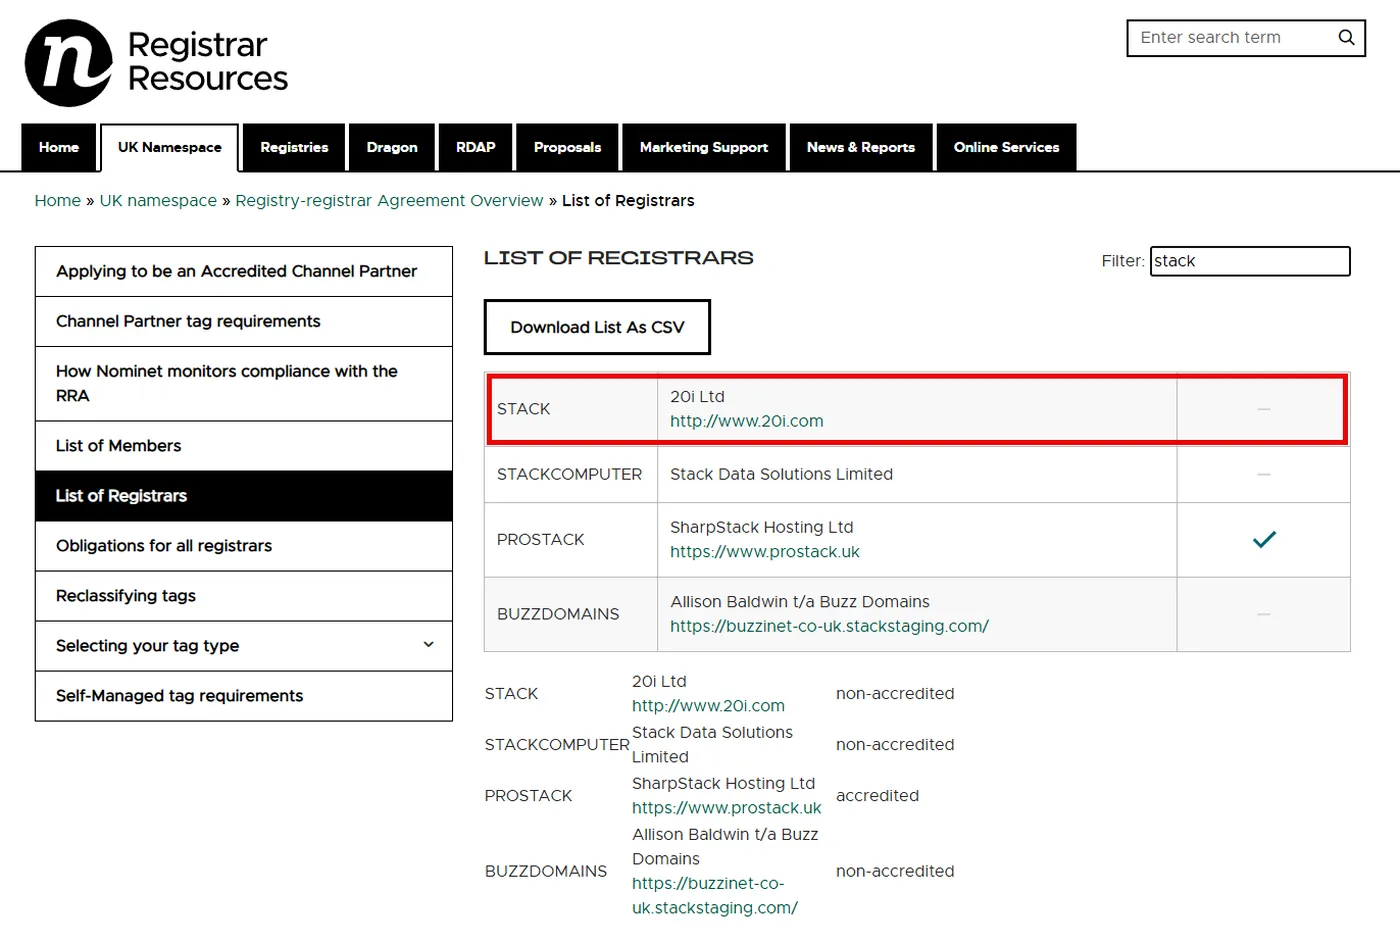This screenshot has height=942, width=1400.
Task: Open the RDAP tab
Action: 476,147
